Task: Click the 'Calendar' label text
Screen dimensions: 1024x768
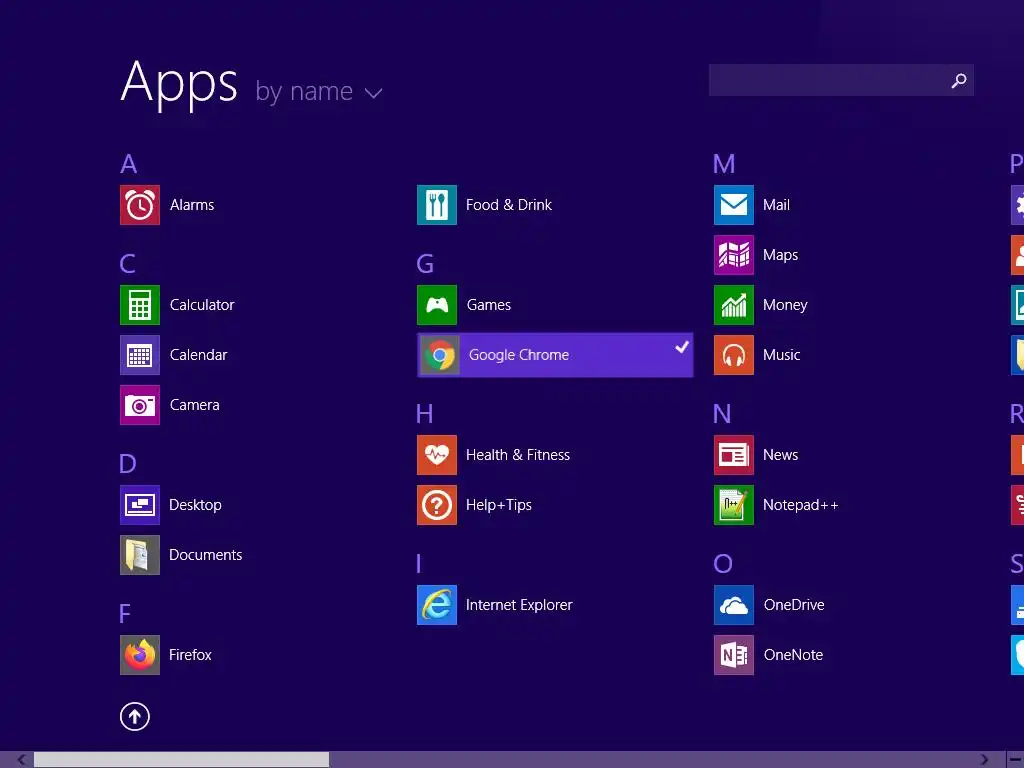Action: click(x=199, y=355)
